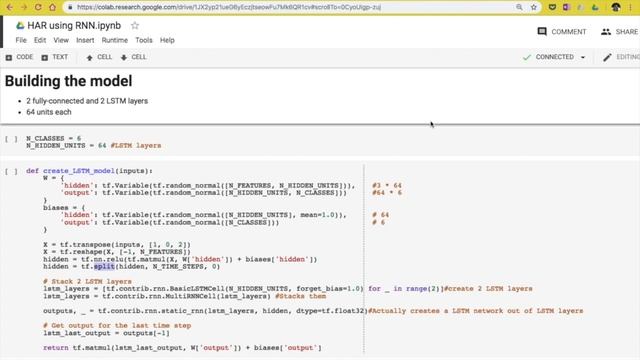Click the zoom magnifier icon in address bar
Image resolution: width=640 pixels, height=360 pixels.
(519, 7)
